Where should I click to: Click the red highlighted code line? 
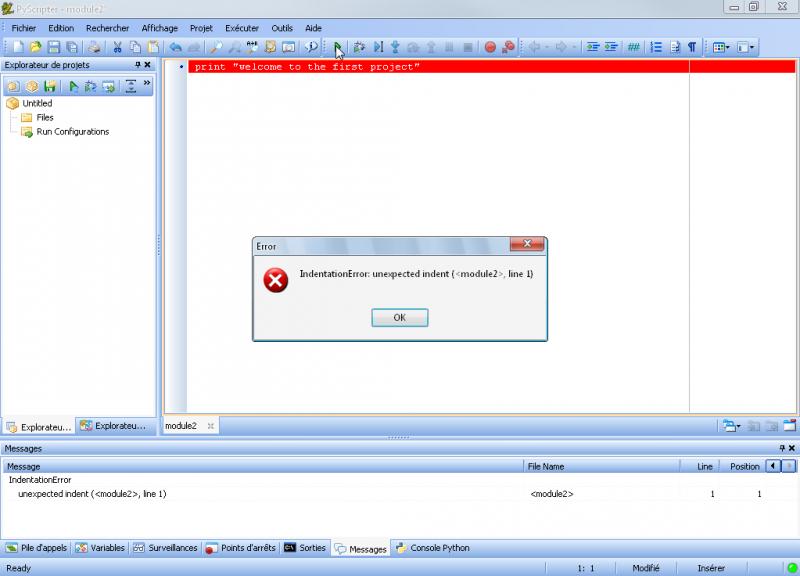[491, 66]
